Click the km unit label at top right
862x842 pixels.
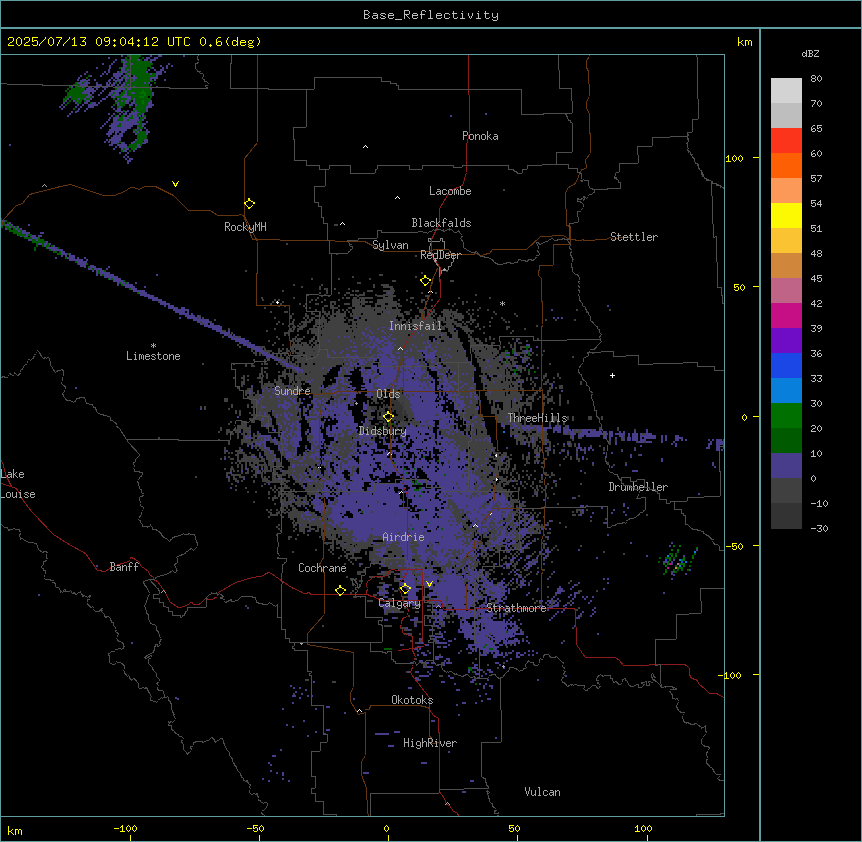tap(745, 42)
